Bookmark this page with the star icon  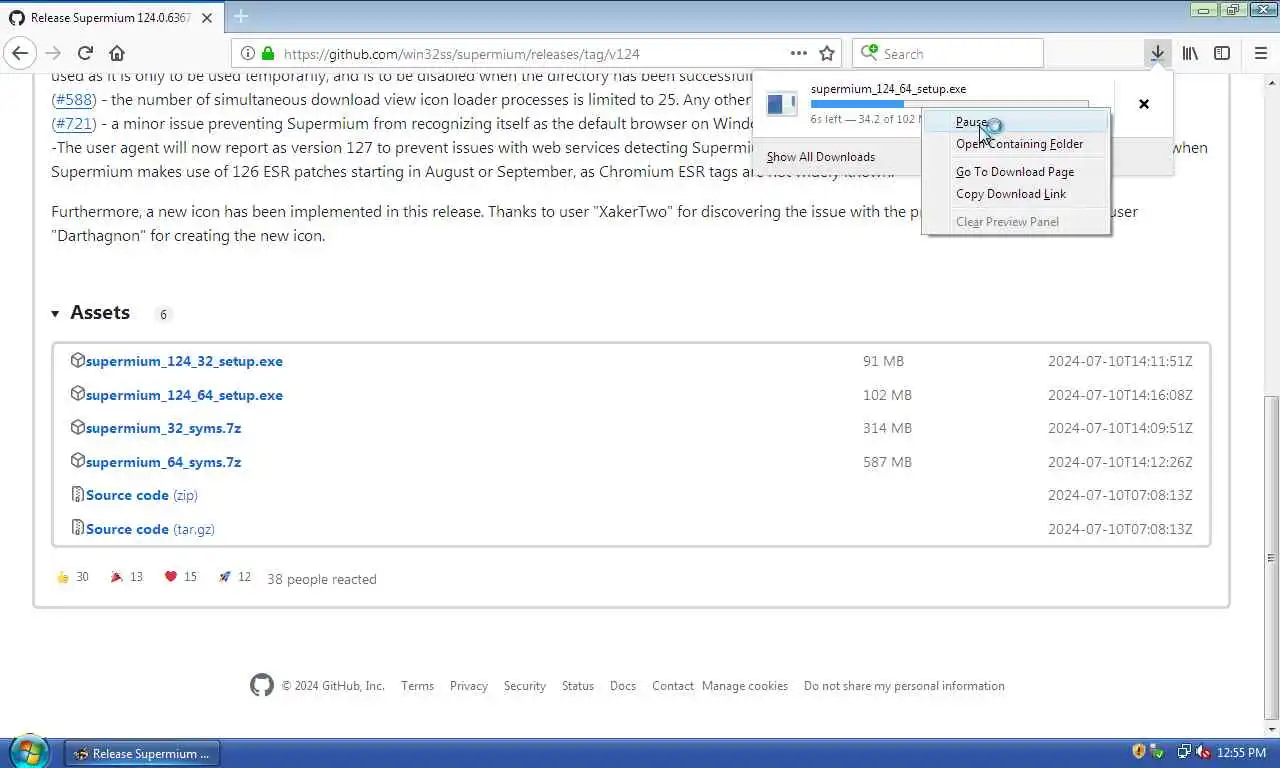coord(827,53)
